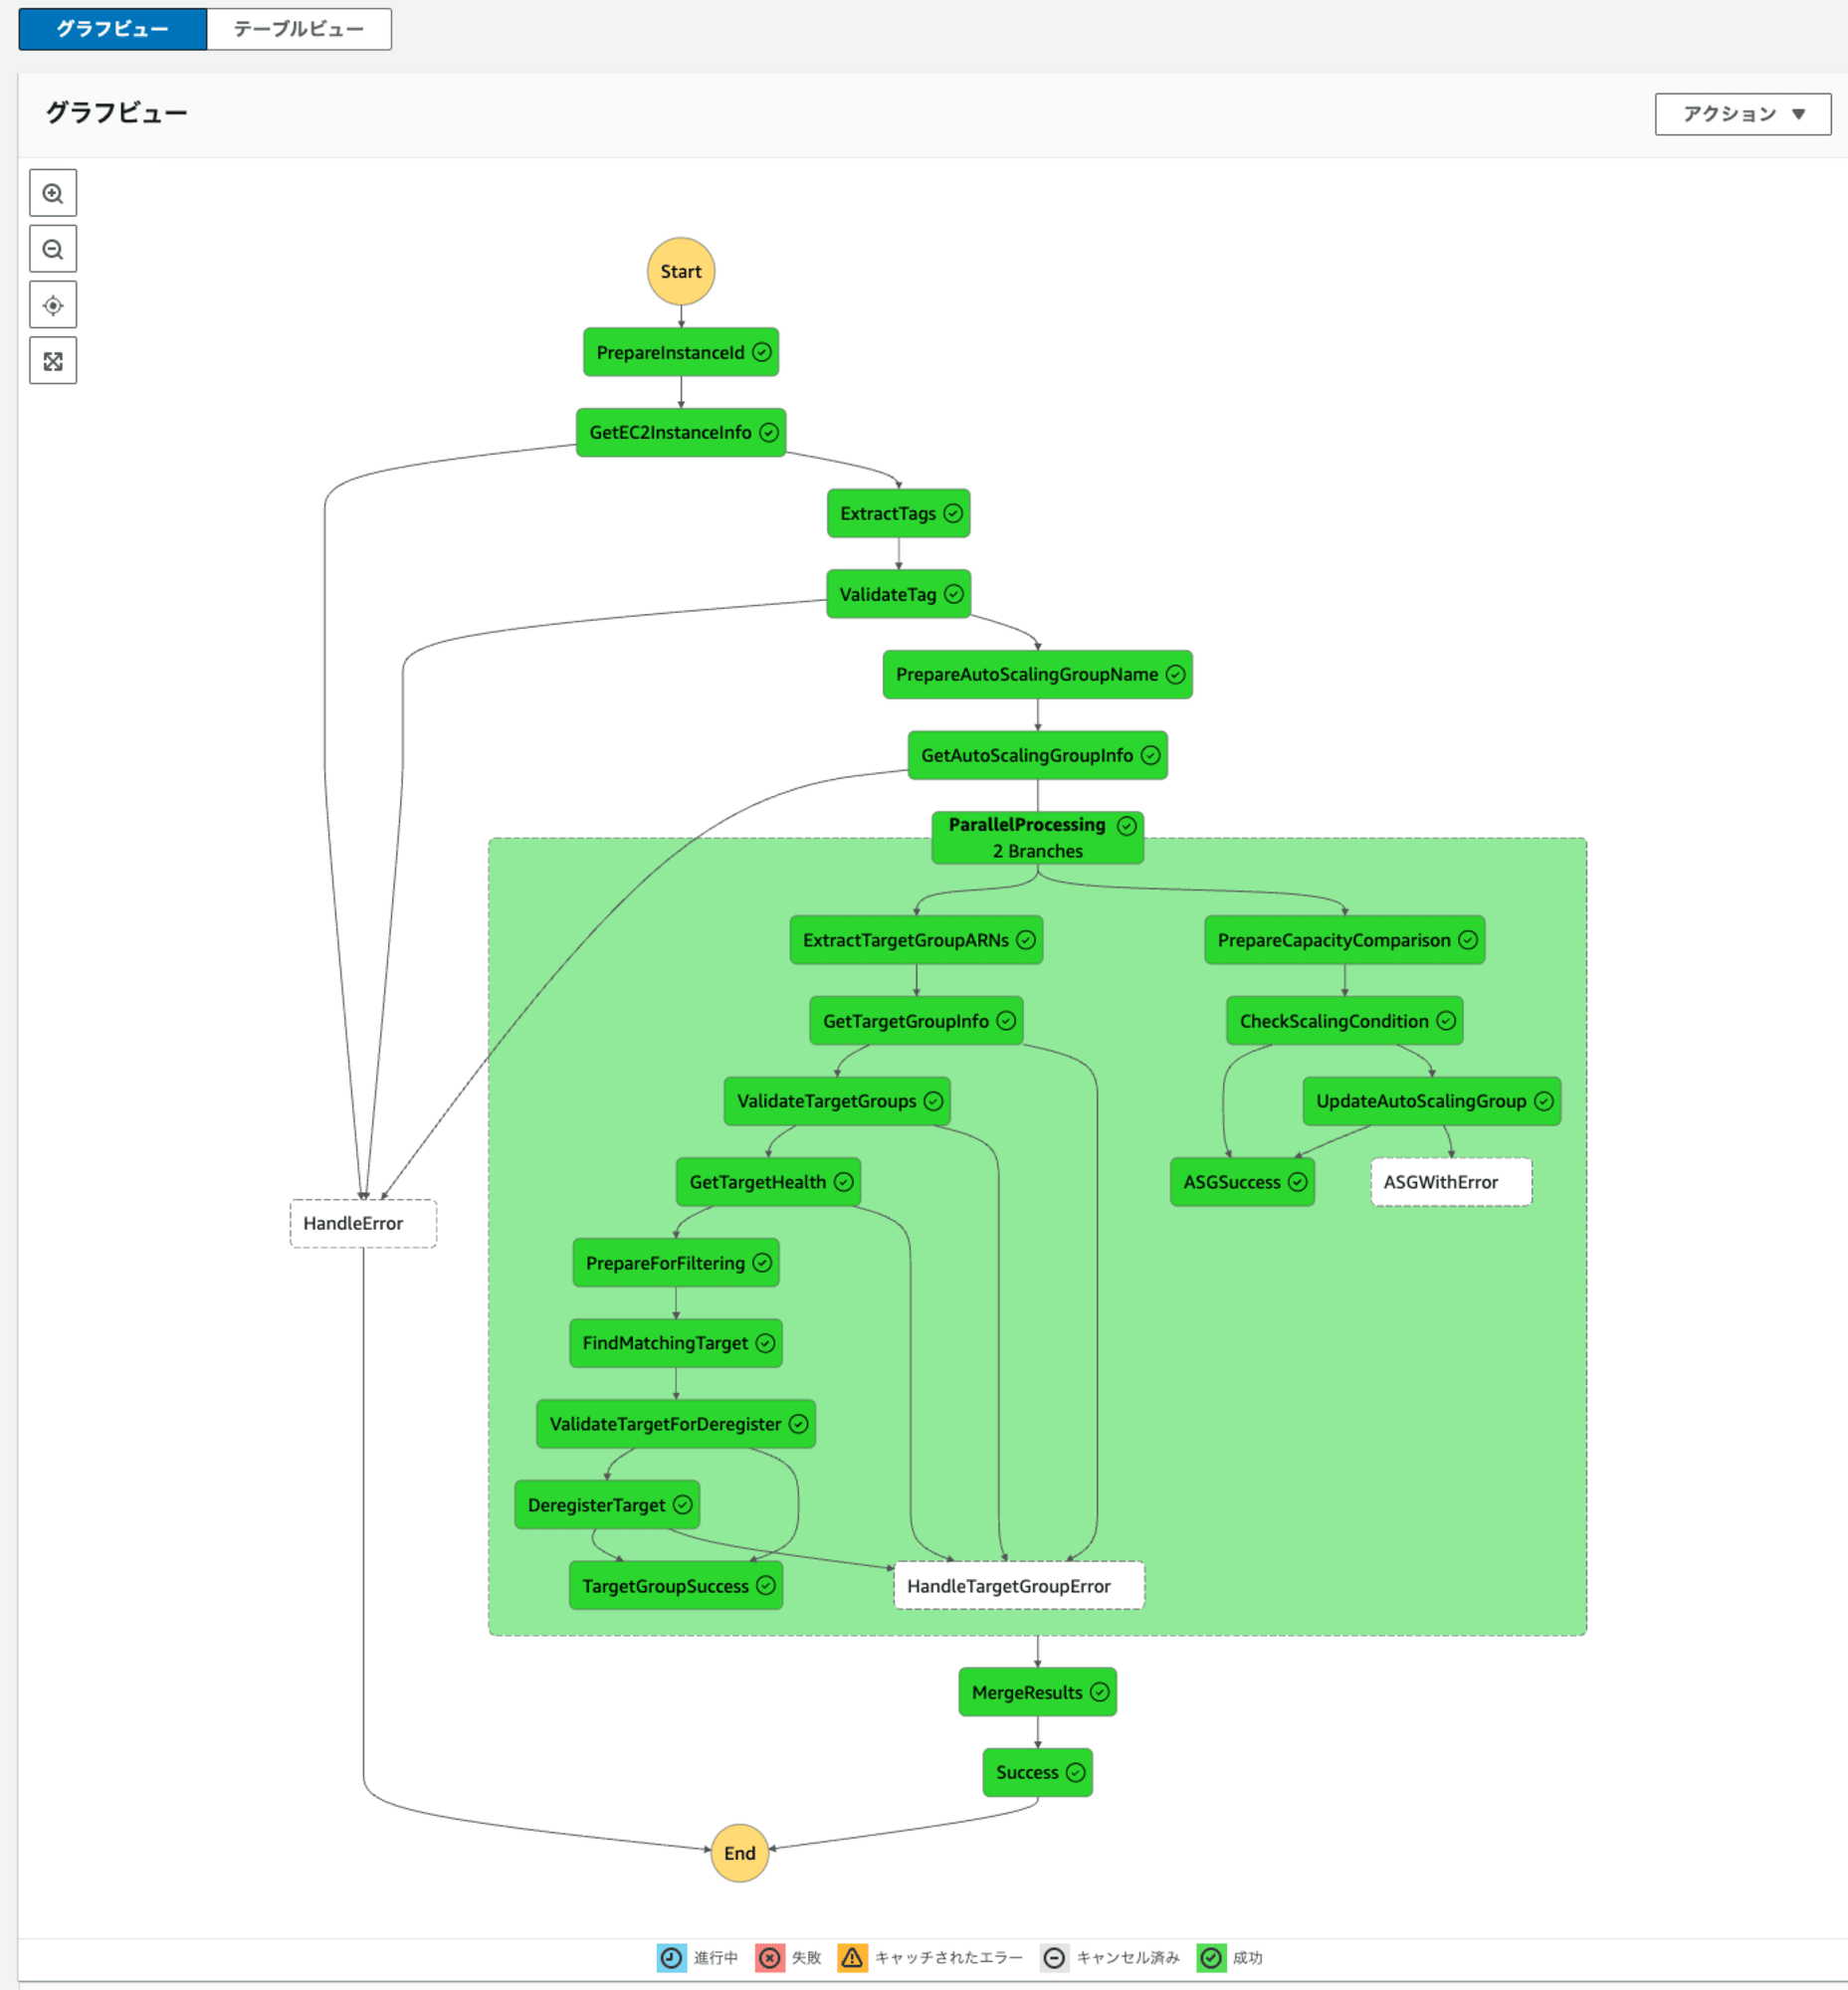Select the ValidateTag state
Image resolution: width=1848 pixels, height=1990 pixels.
[x=898, y=594]
